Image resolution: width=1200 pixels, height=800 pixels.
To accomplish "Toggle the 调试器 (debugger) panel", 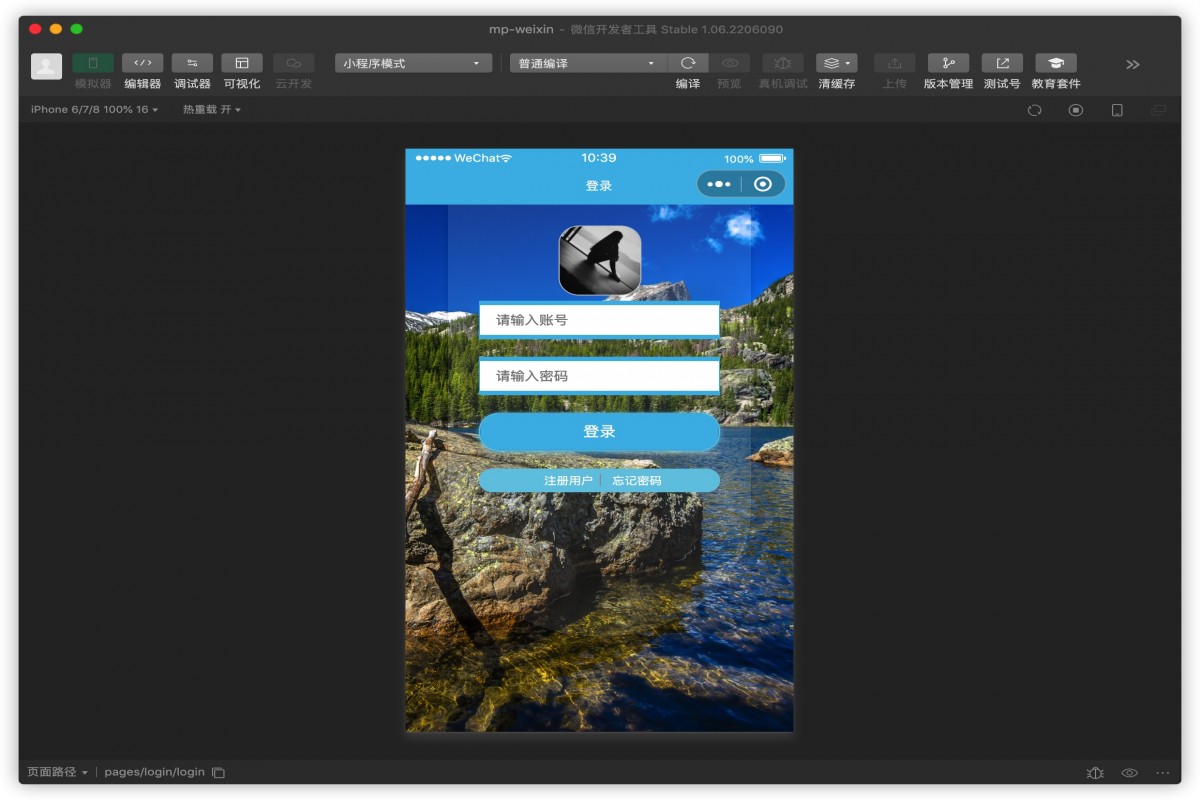I will point(192,64).
